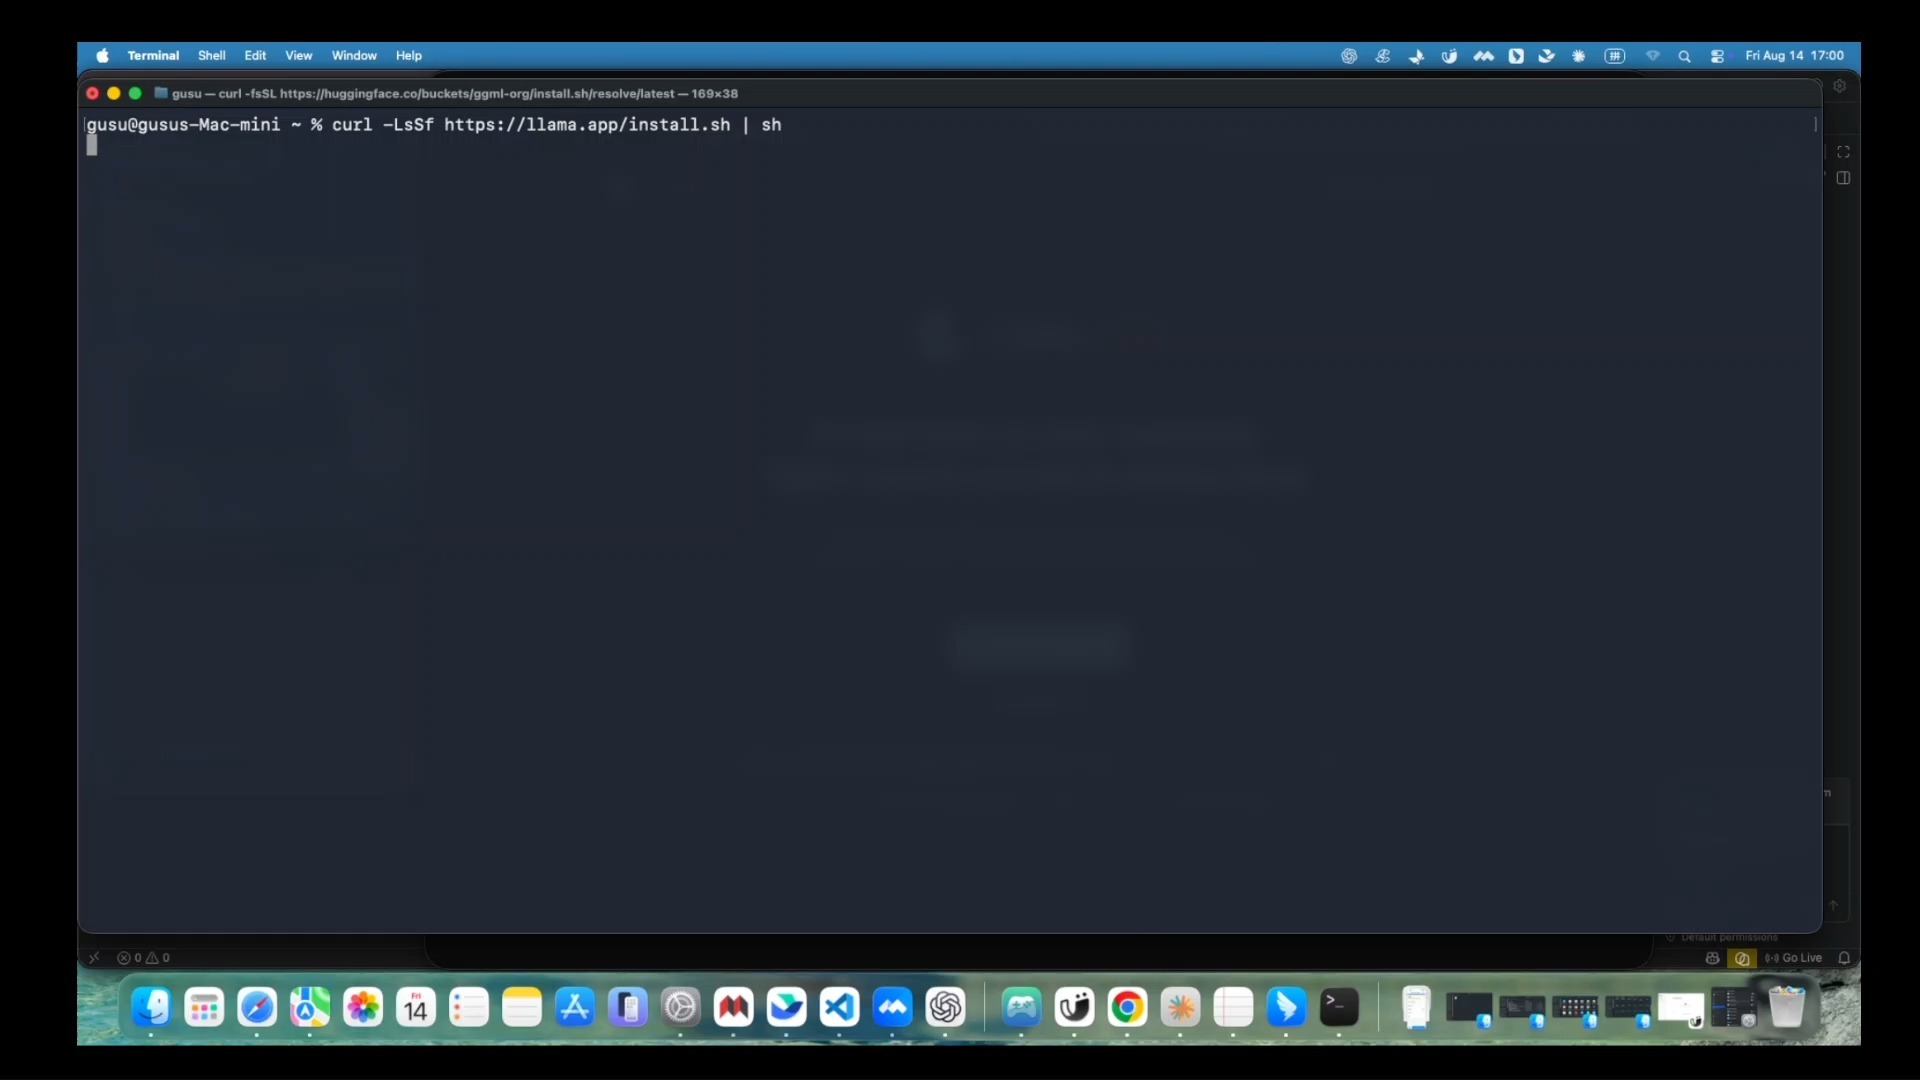Image resolution: width=1920 pixels, height=1080 pixels.
Task: Open the Terminal app menu
Action: click(x=153, y=56)
